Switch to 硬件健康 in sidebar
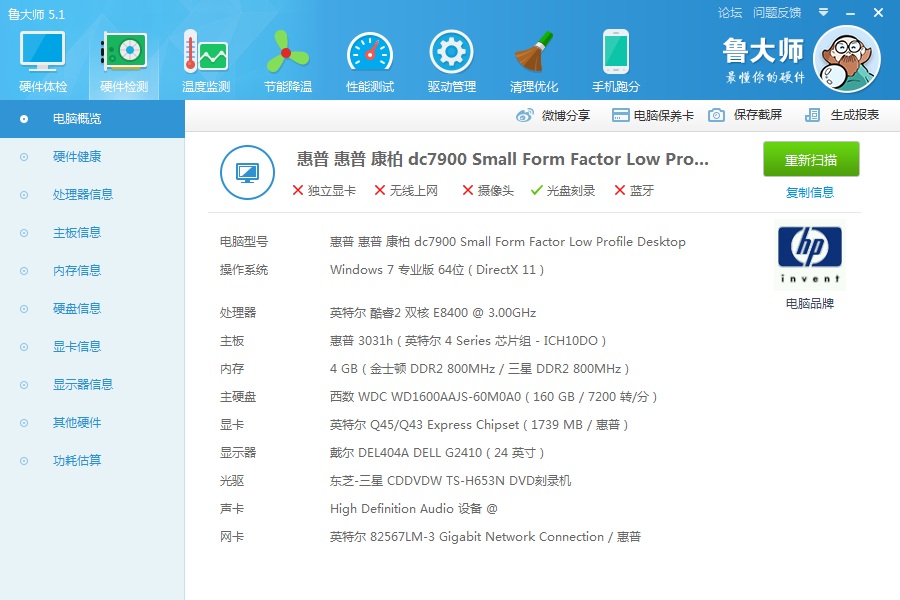 tap(77, 157)
